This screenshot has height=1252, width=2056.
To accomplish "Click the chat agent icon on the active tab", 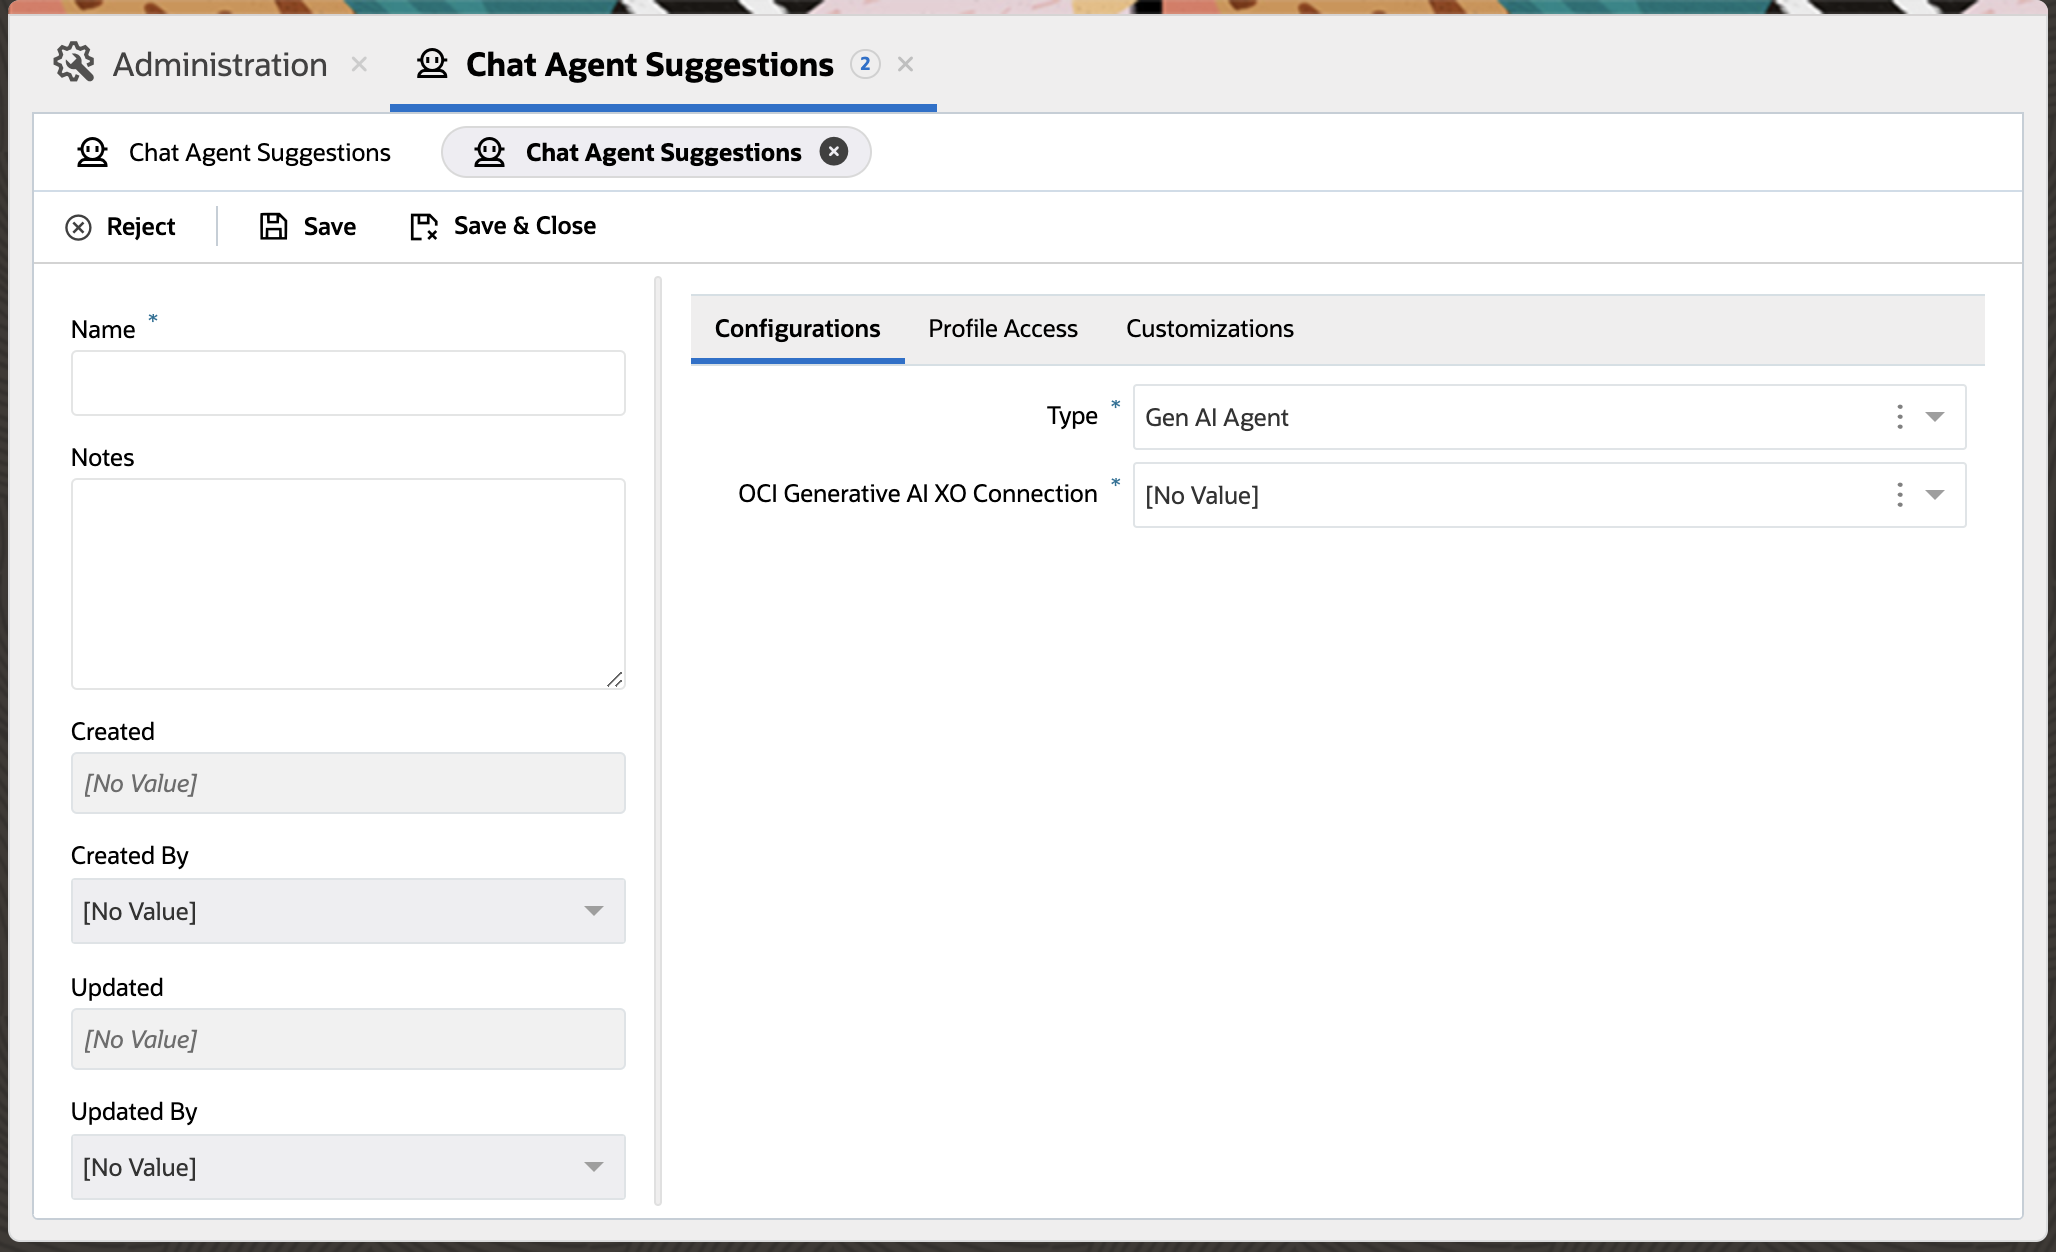I will point(431,63).
